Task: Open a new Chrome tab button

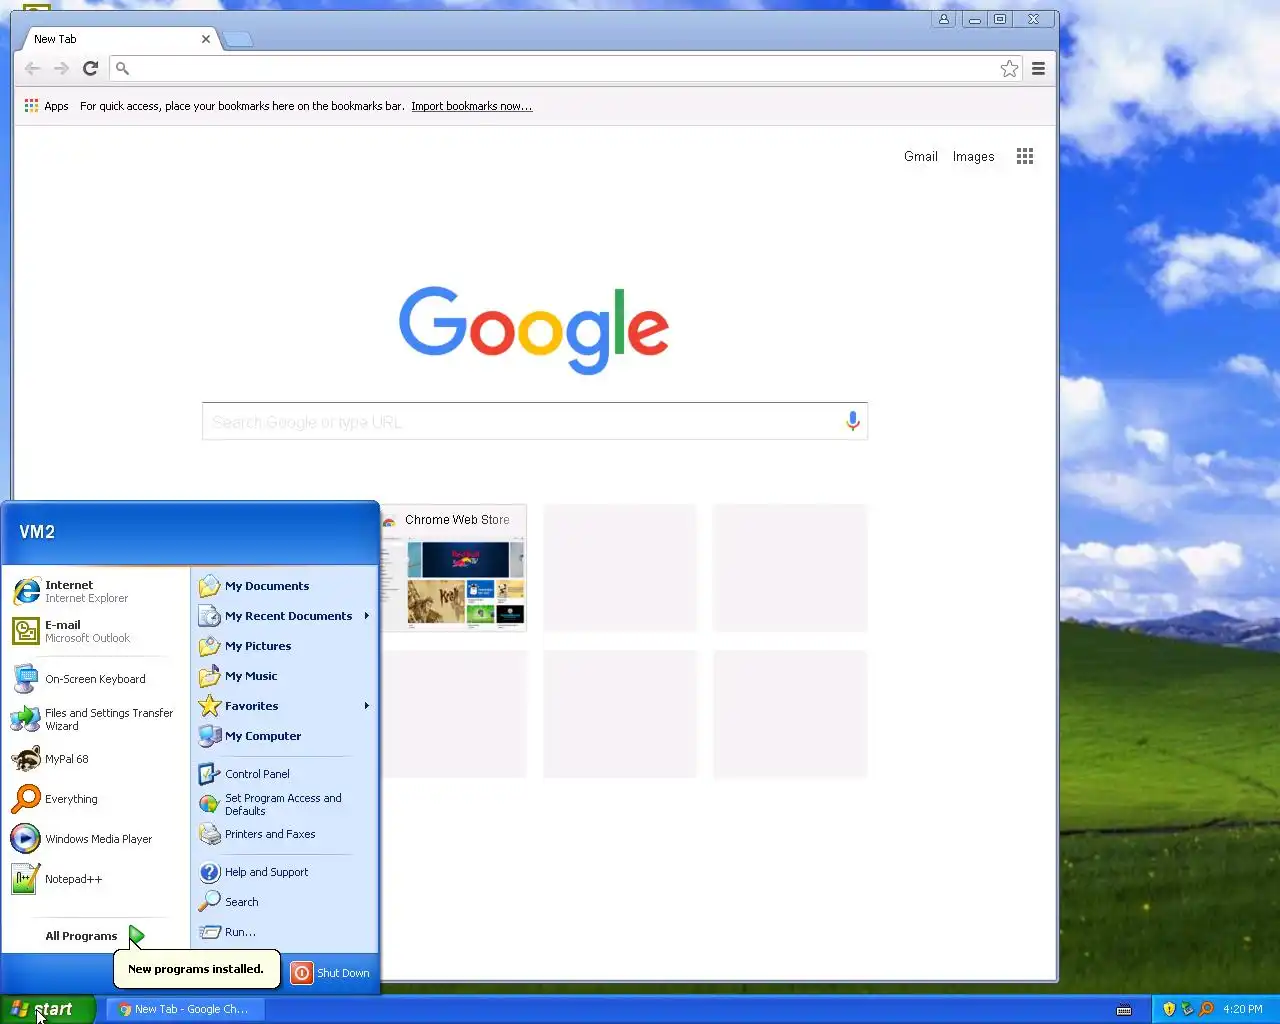Action: pos(238,40)
